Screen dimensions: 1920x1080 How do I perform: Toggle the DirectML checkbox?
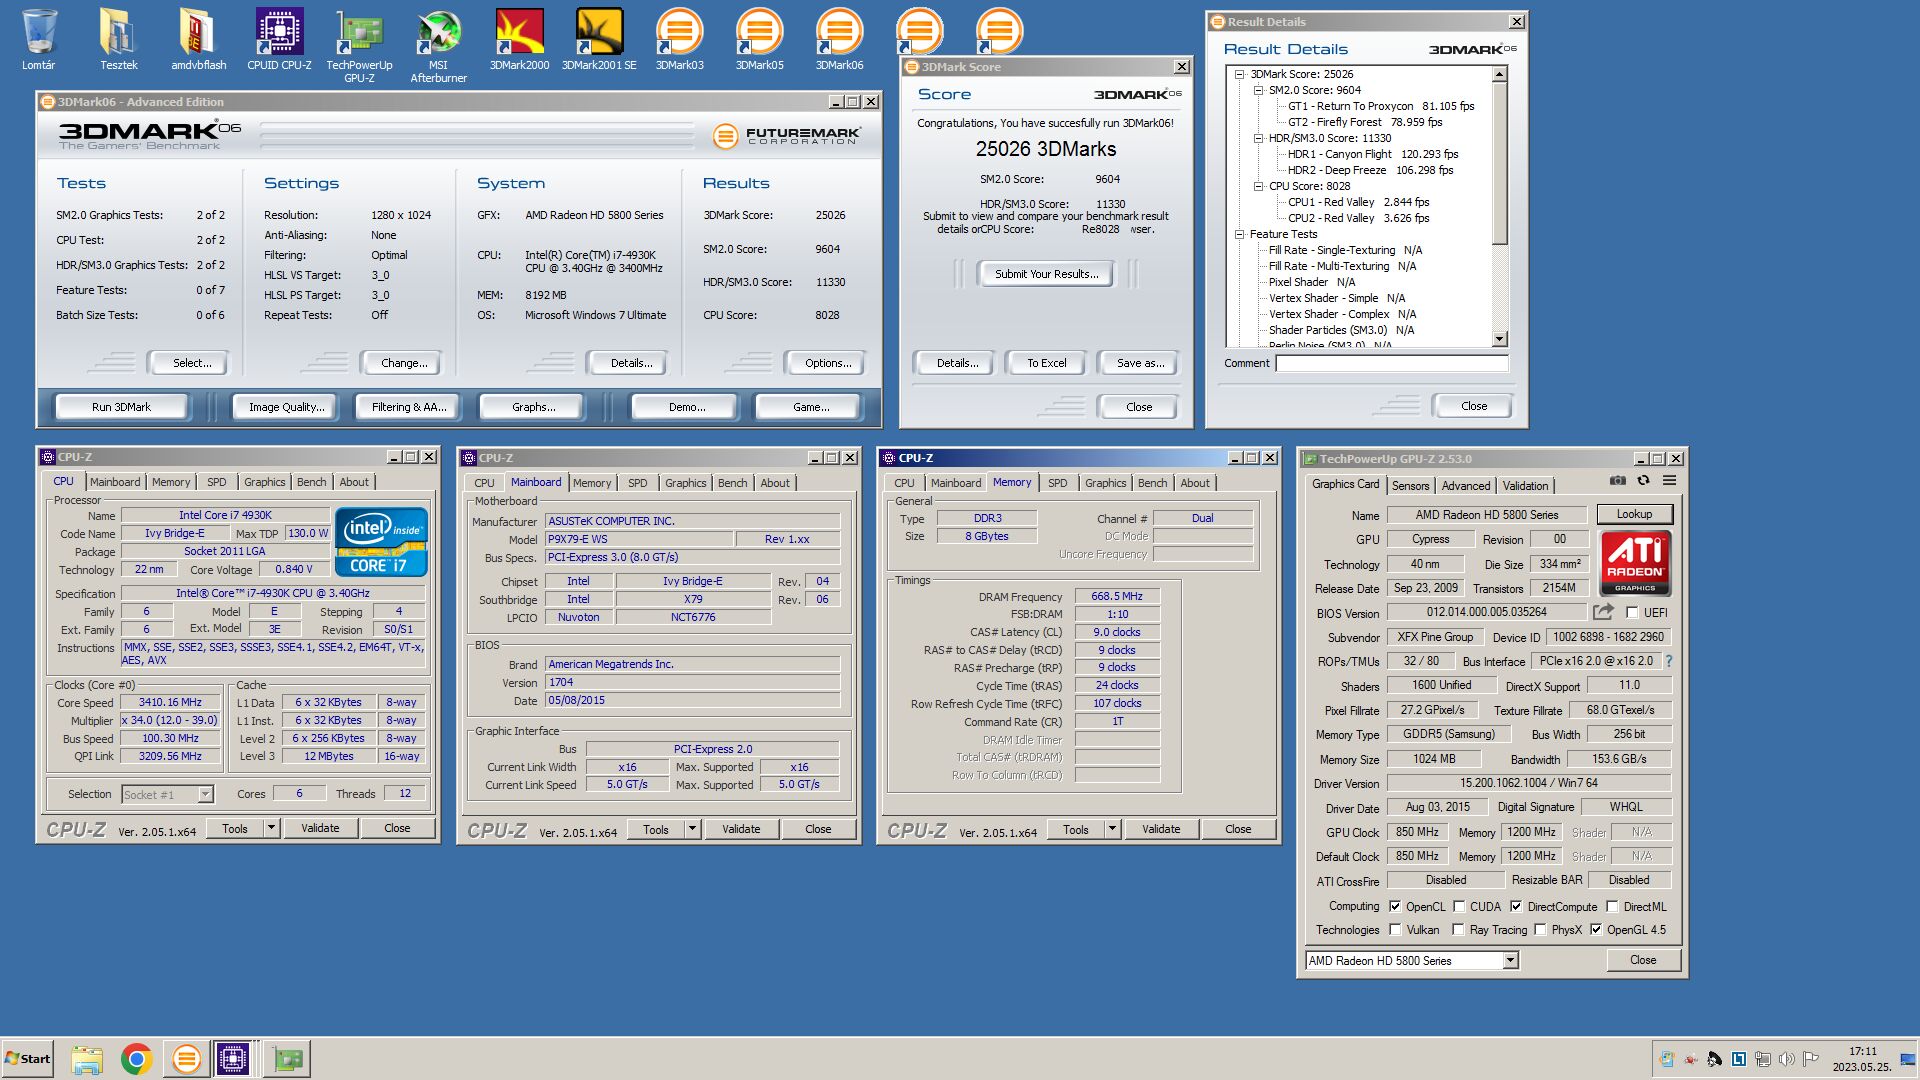click(1612, 906)
